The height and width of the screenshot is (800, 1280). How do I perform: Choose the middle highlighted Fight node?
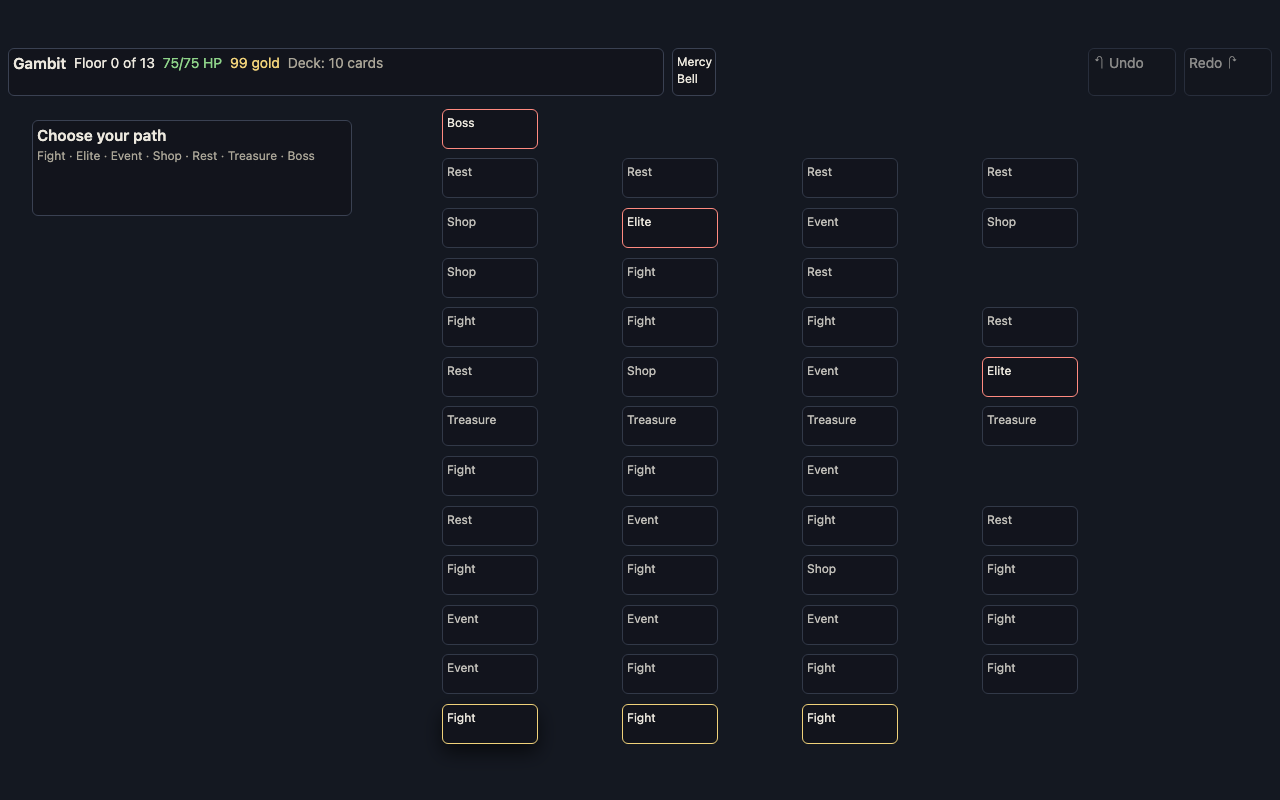tap(670, 724)
